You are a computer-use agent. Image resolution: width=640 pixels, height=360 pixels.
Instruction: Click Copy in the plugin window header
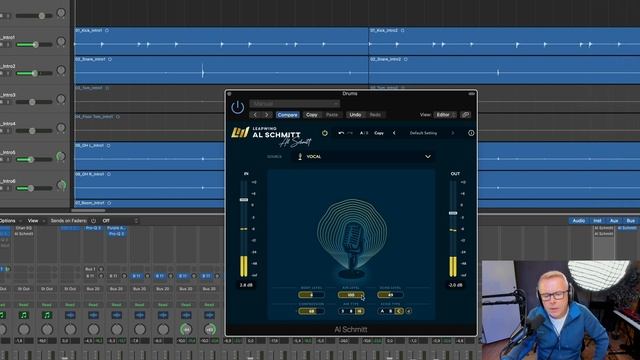pyautogui.click(x=312, y=115)
